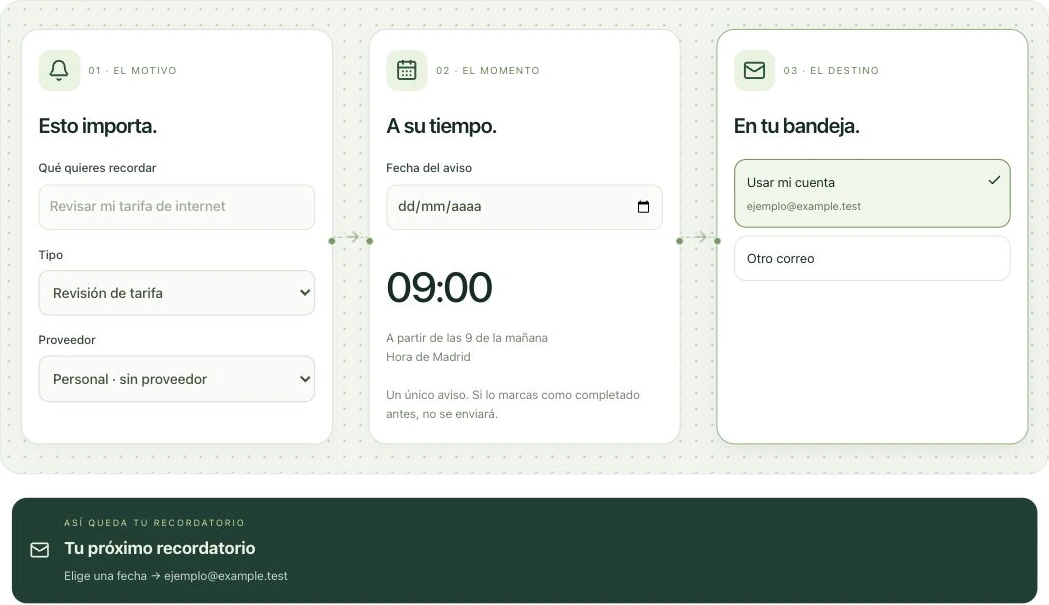Click the label 01 · EL MOTIVO
Image resolution: width=1049 pixels, height=605 pixels.
tap(132, 70)
